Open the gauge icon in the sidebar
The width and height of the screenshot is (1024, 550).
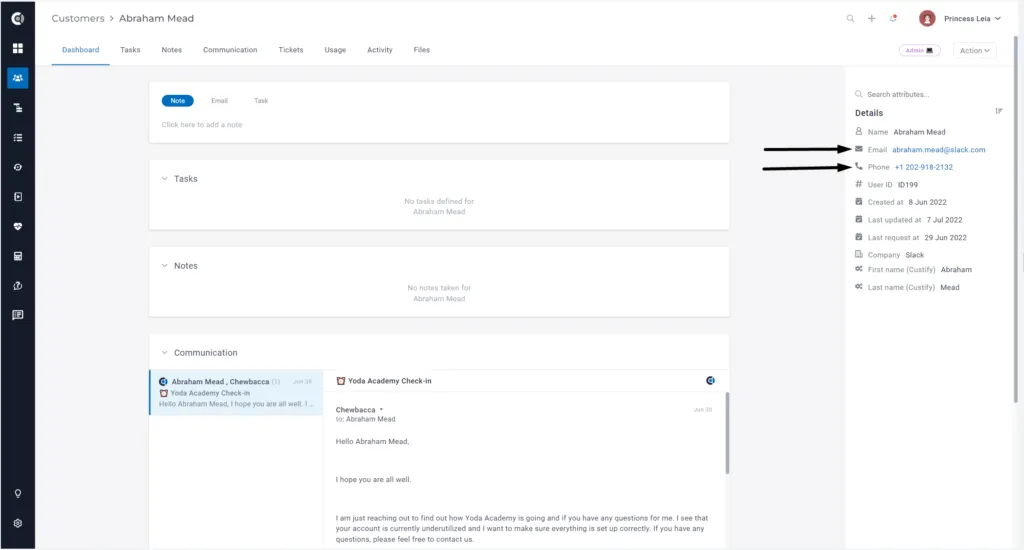click(18, 285)
